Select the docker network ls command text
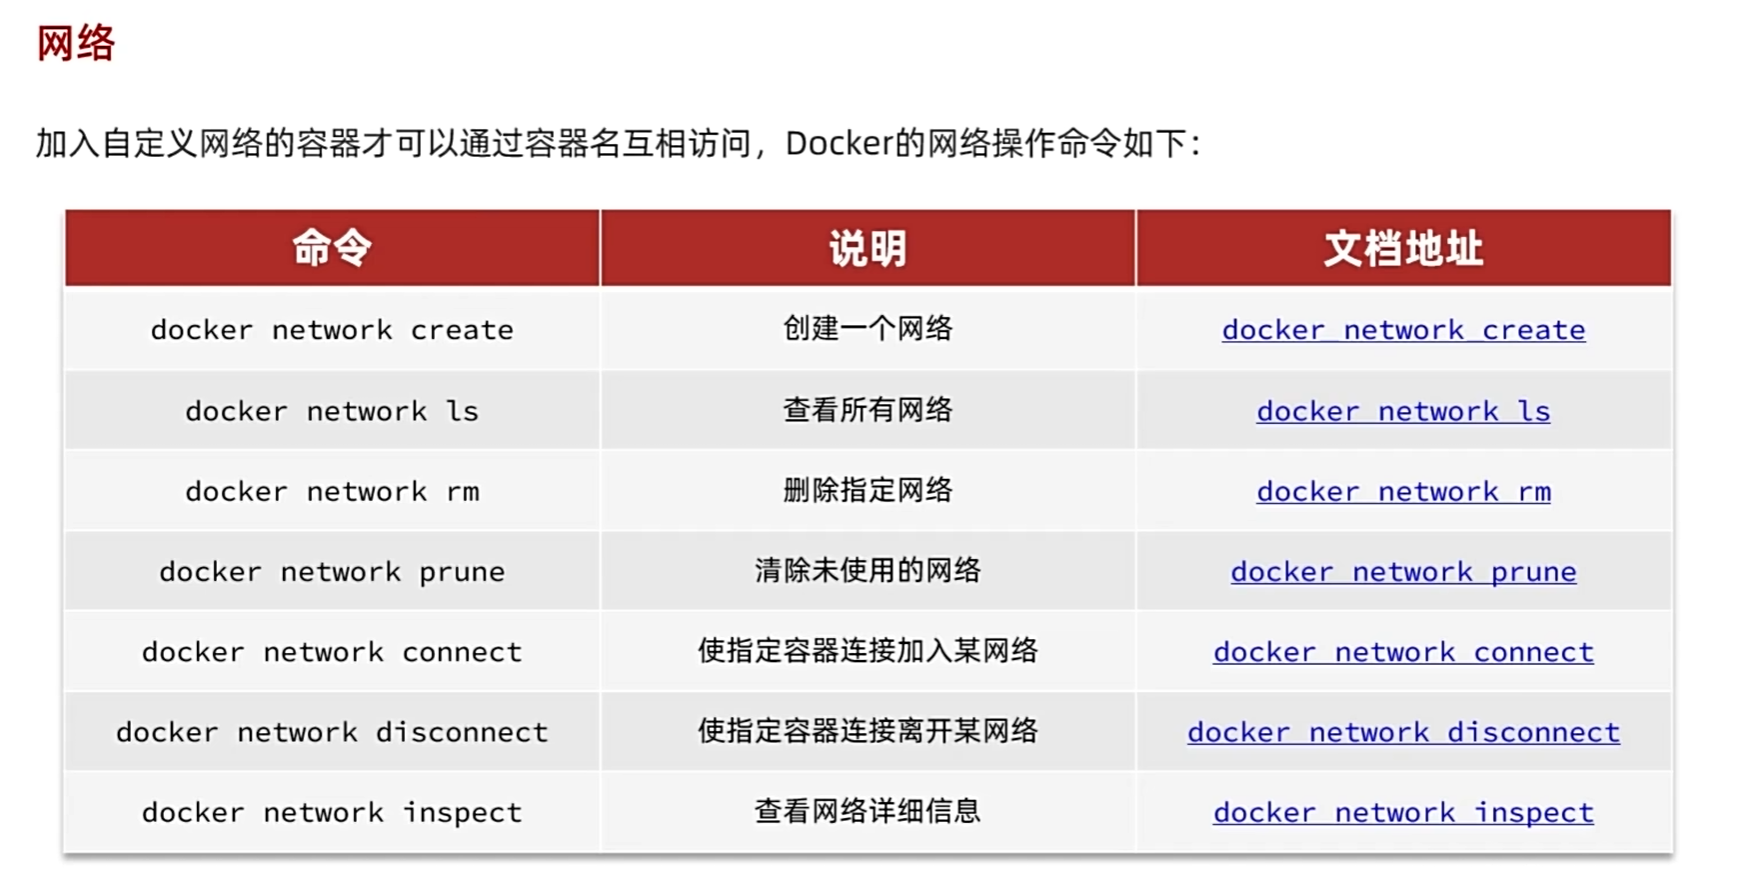 332,411
